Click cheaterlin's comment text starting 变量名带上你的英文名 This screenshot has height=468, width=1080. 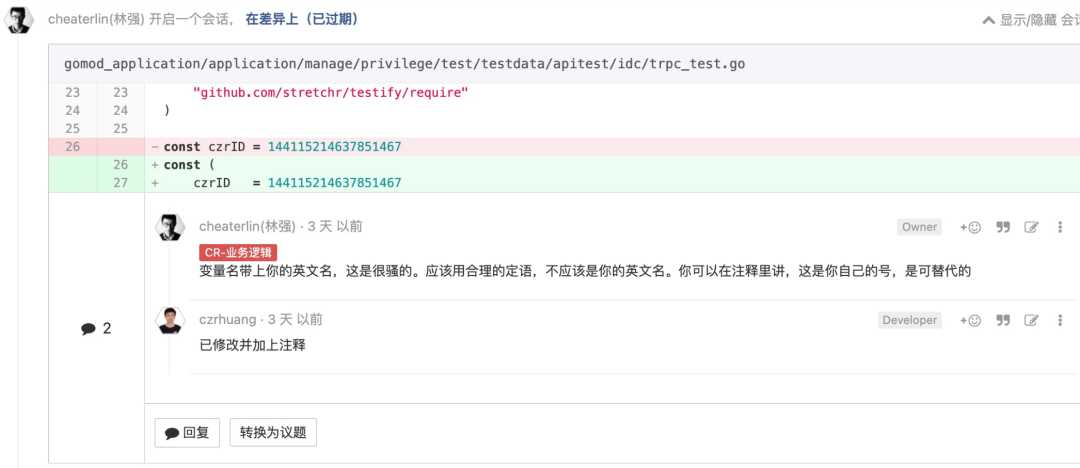[585, 271]
